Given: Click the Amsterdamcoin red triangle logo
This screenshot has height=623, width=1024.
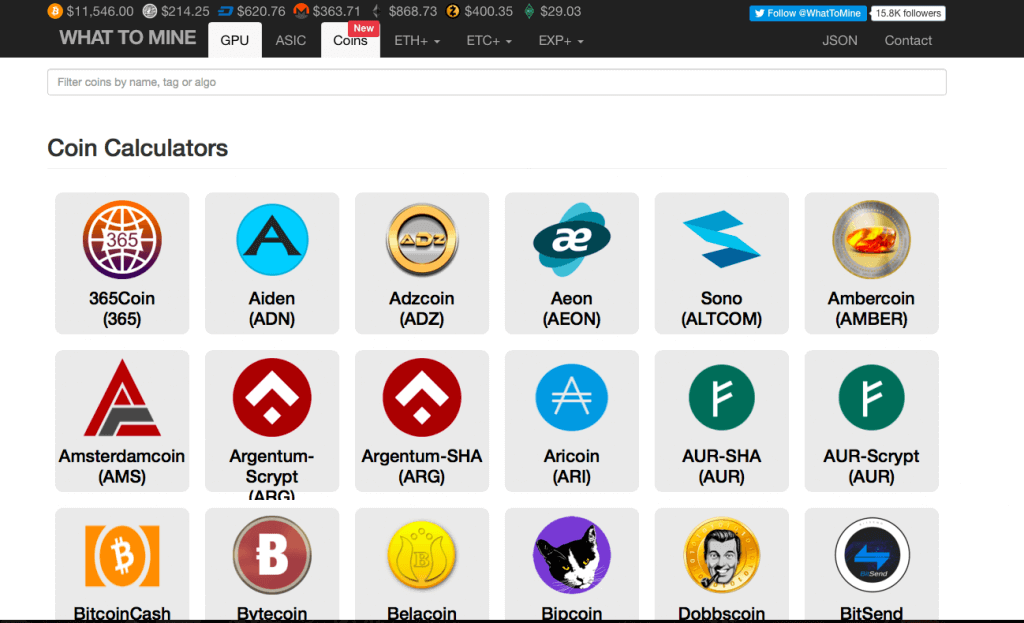Looking at the screenshot, I should [122, 398].
